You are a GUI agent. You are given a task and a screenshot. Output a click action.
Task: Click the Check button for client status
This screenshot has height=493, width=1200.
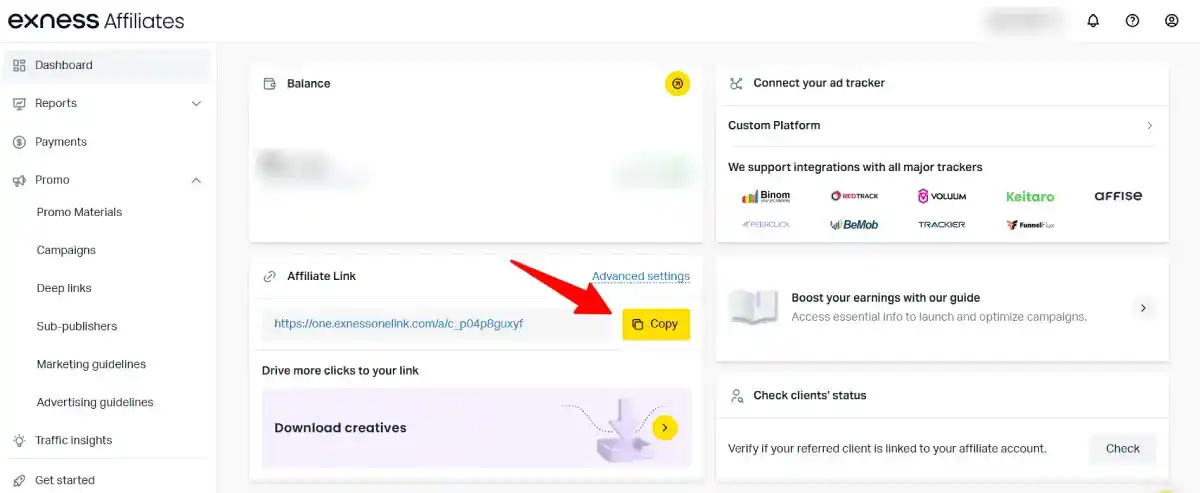pyautogui.click(x=1122, y=449)
